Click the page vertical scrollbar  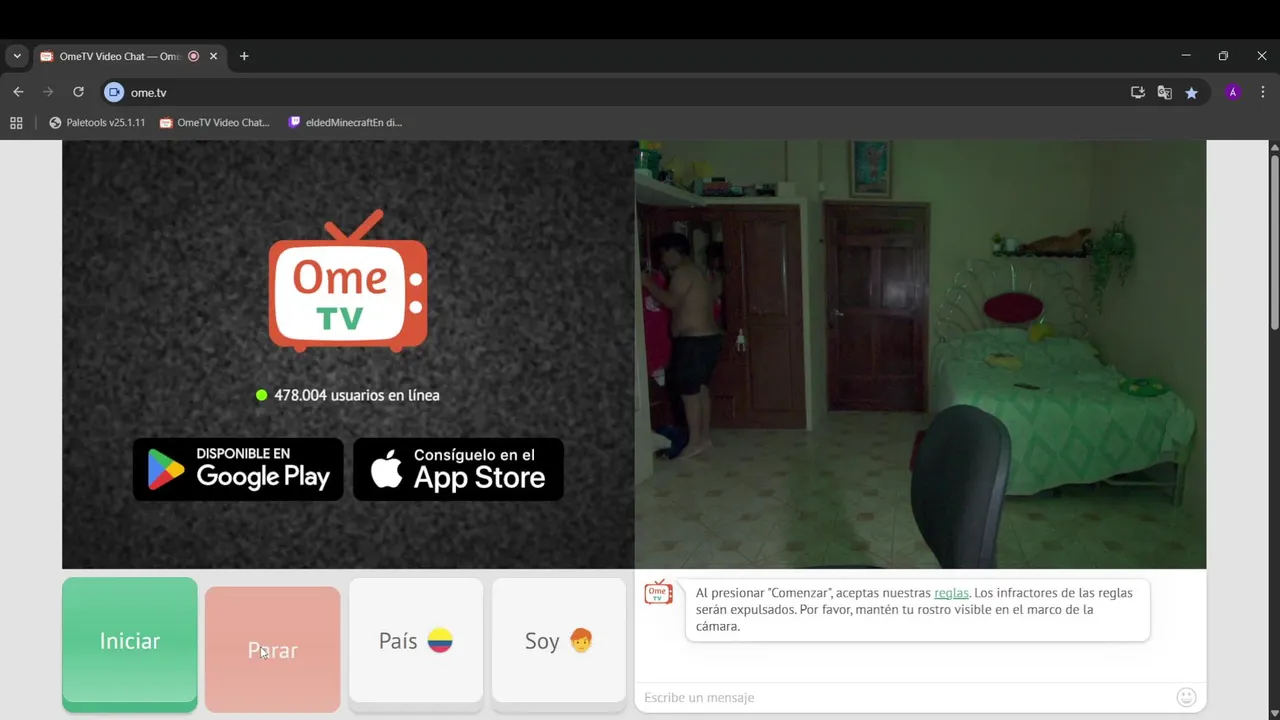coord(1274,240)
